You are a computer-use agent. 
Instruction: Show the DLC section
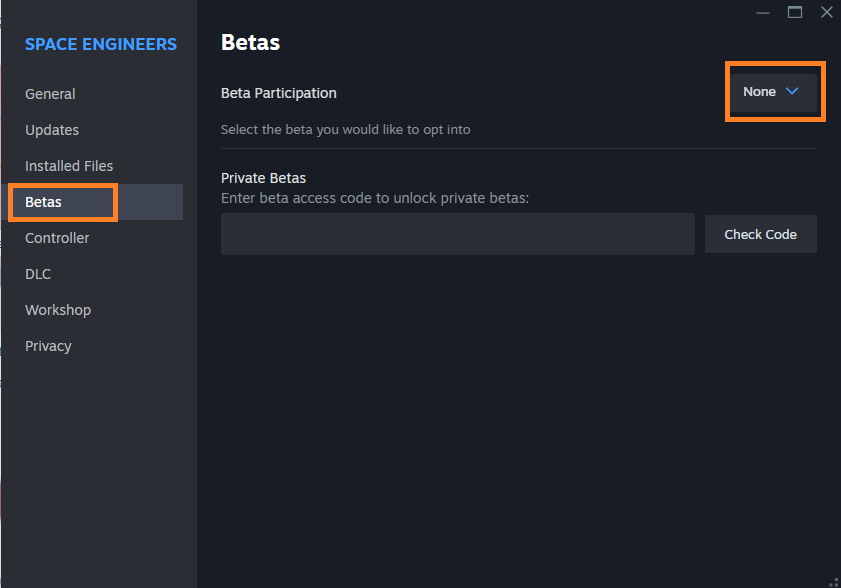point(38,274)
